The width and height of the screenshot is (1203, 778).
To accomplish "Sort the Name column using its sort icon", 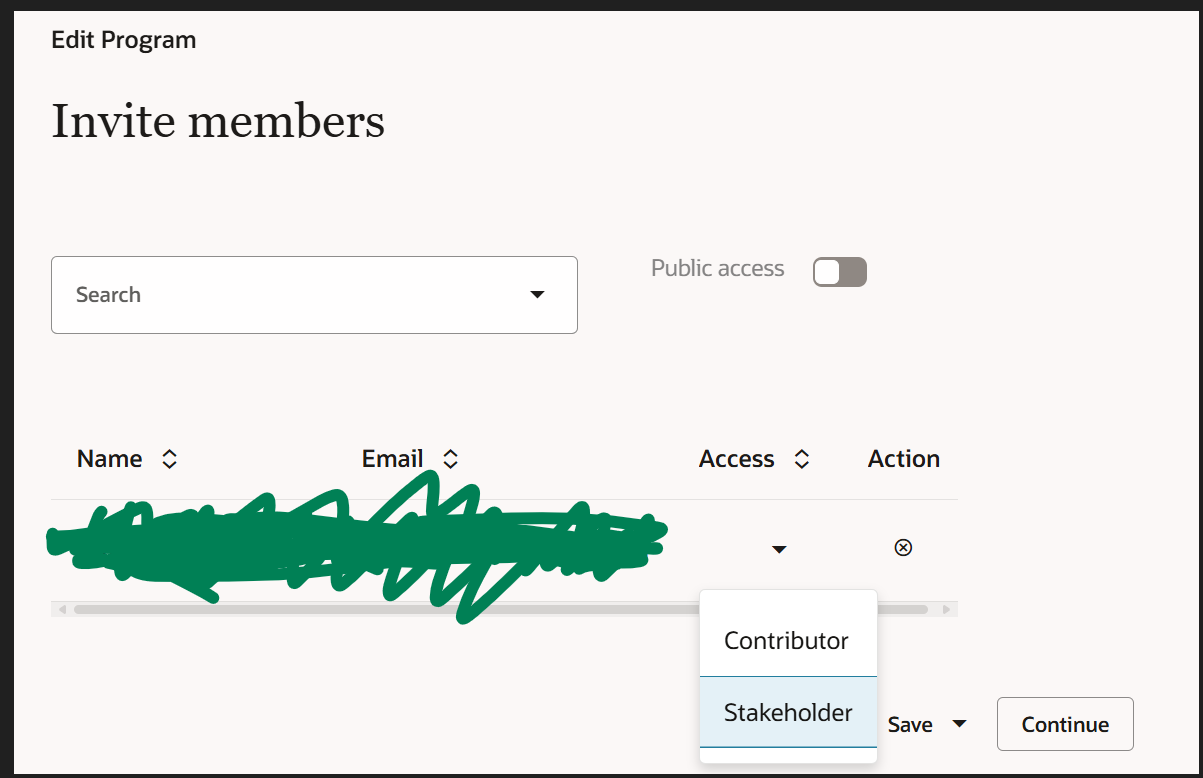I will pos(169,458).
